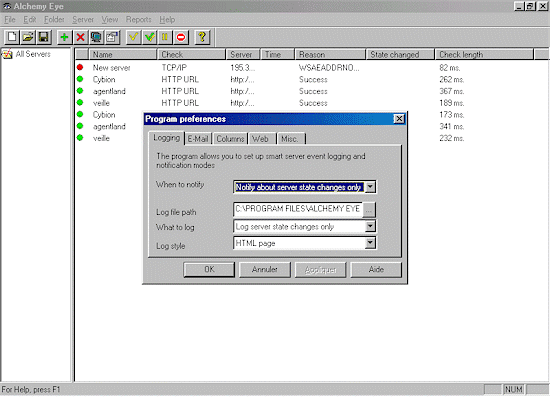
Task: Switch to the Logging tab
Action: pyautogui.click(x=167, y=138)
